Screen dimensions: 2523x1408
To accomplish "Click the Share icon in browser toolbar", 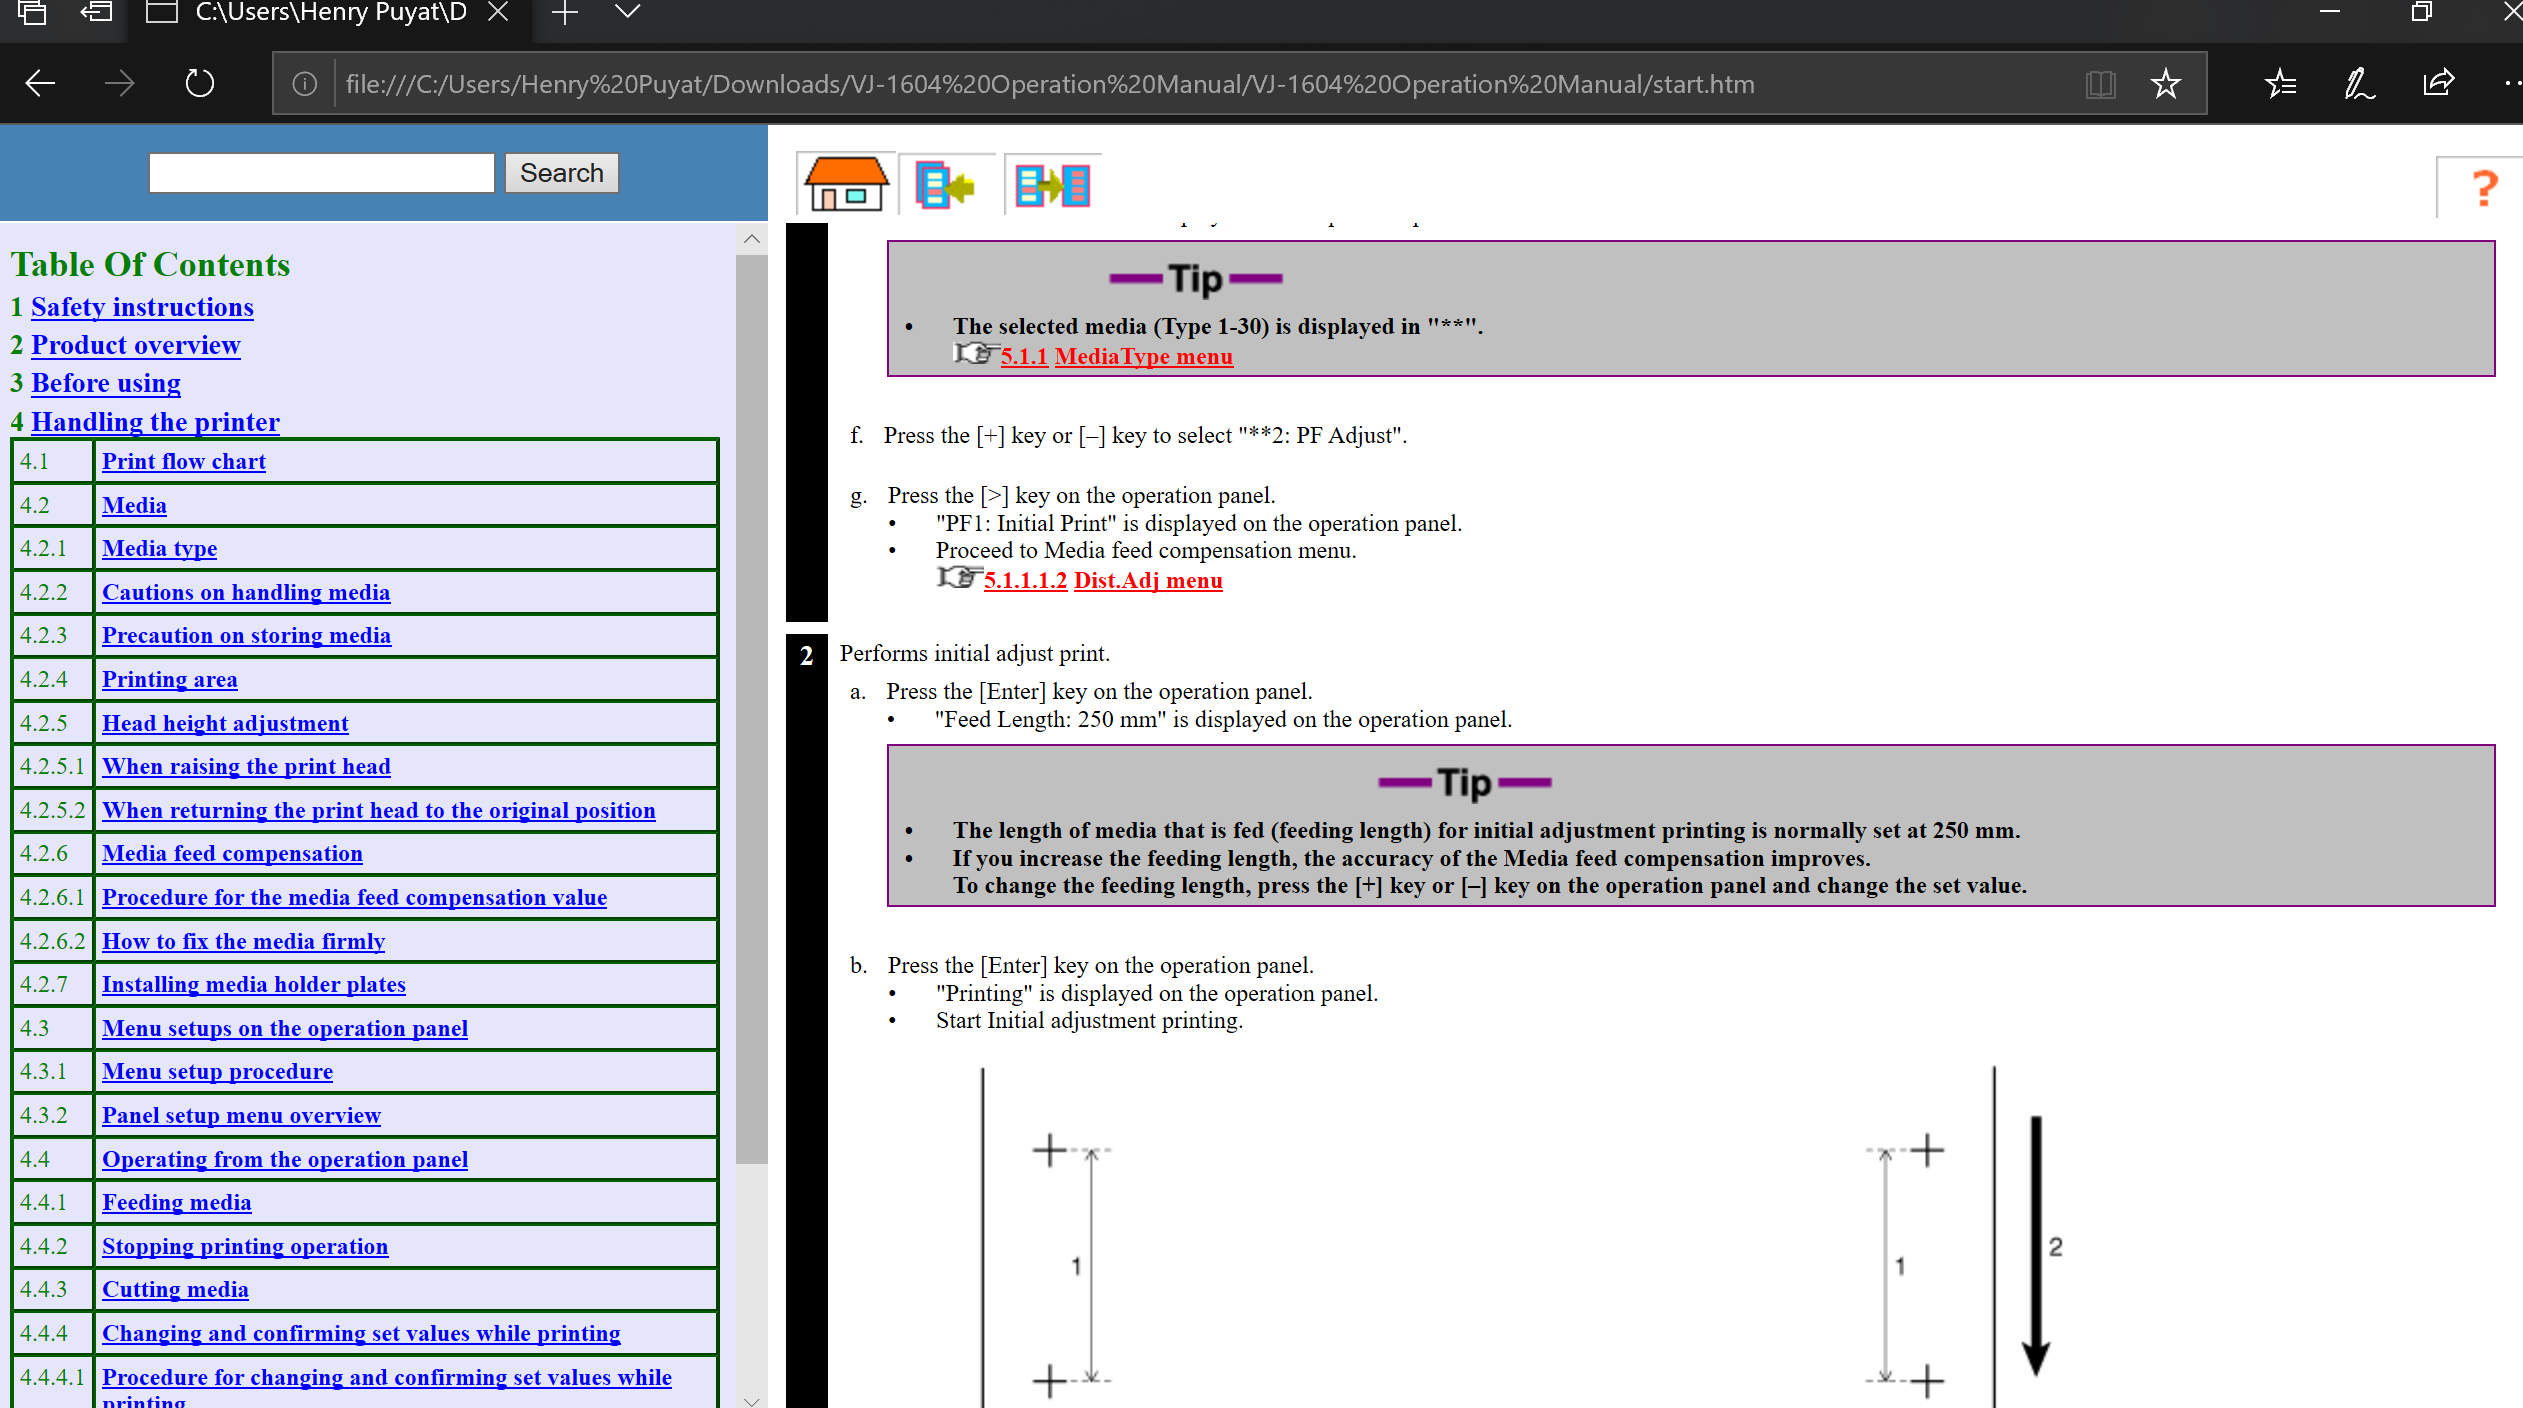I will click(2438, 83).
